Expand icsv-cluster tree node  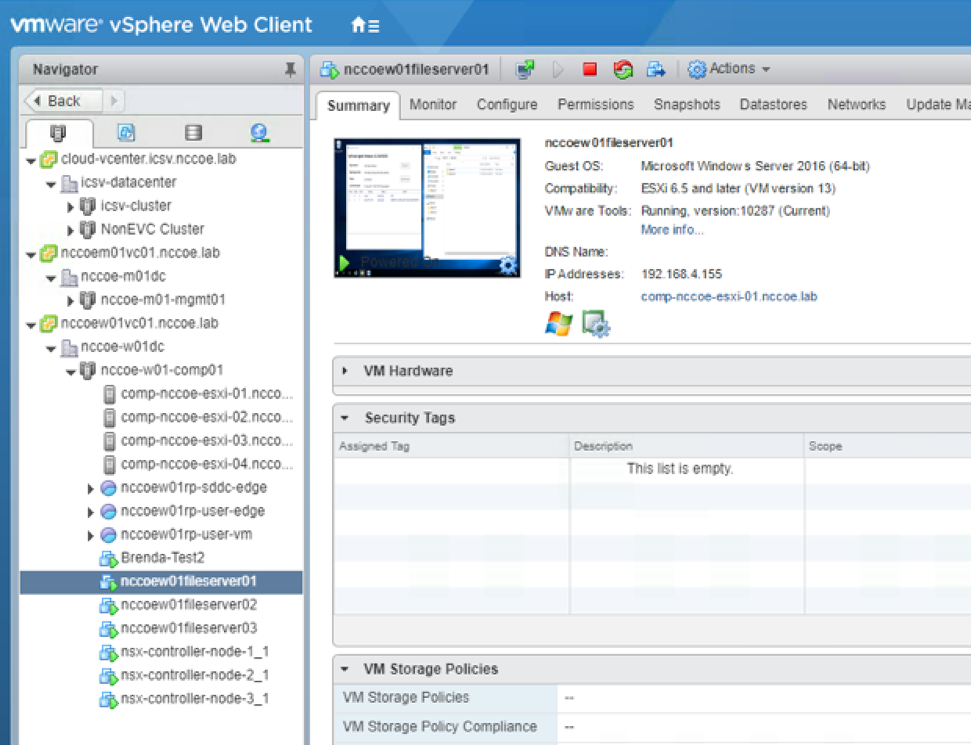click(71, 207)
